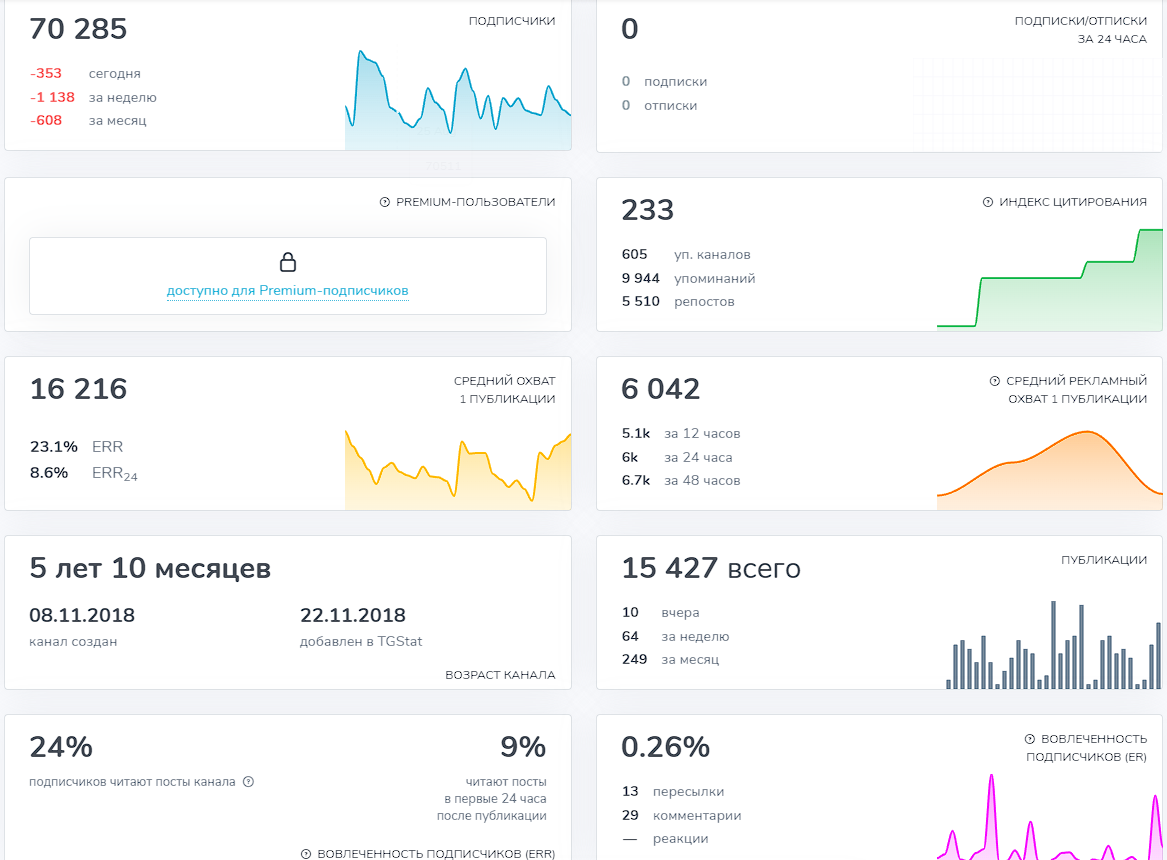Click the help icon beside PREMIUM-ПОЛЬЗОВАТЕЛИ

385,202
